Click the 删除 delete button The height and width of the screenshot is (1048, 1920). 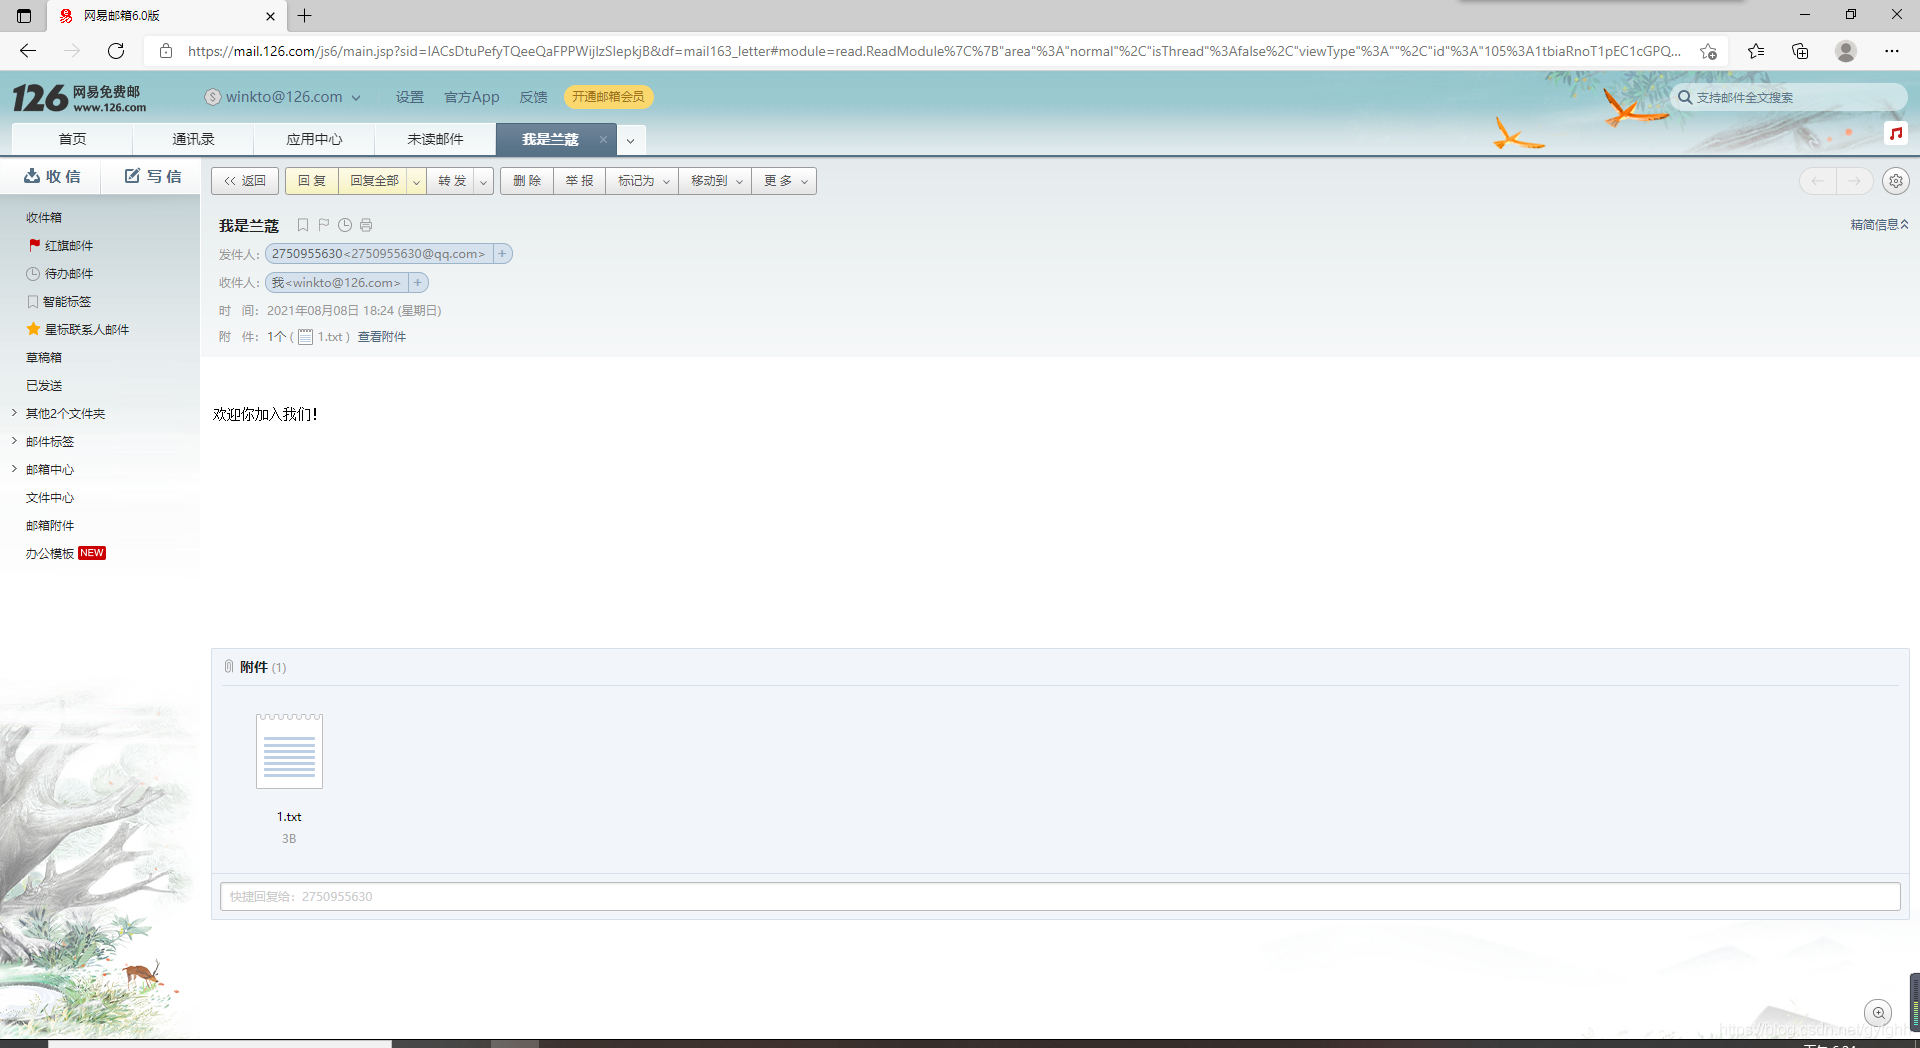tap(527, 181)
